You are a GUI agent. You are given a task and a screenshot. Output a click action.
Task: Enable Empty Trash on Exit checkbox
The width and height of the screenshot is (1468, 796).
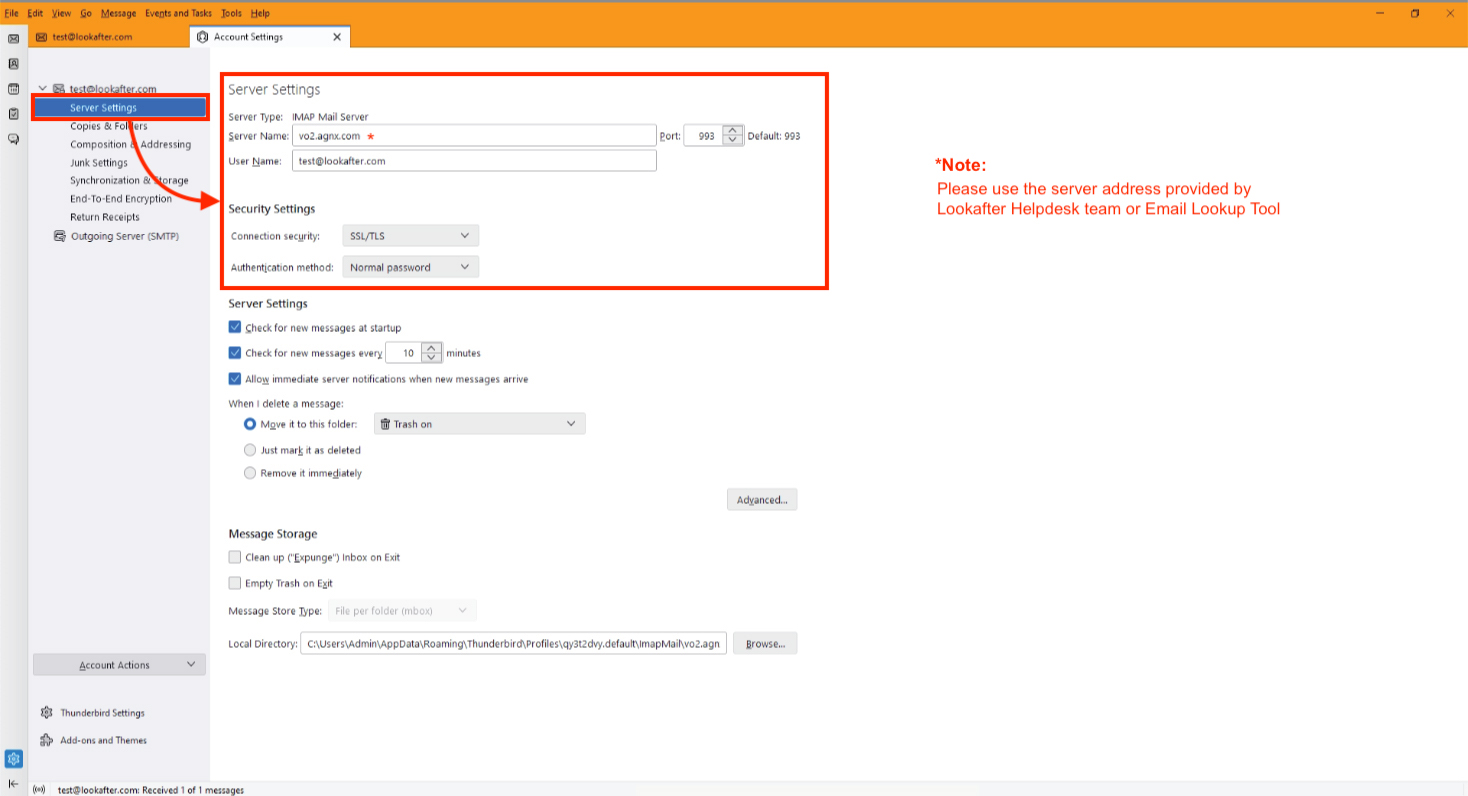tap(235, 583)
